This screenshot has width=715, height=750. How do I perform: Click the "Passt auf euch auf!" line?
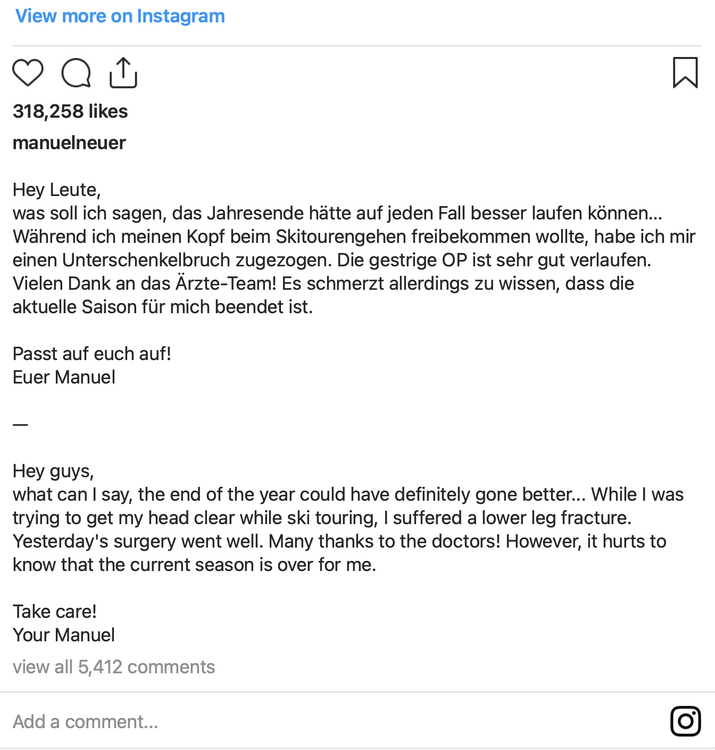tap(92, 354)
